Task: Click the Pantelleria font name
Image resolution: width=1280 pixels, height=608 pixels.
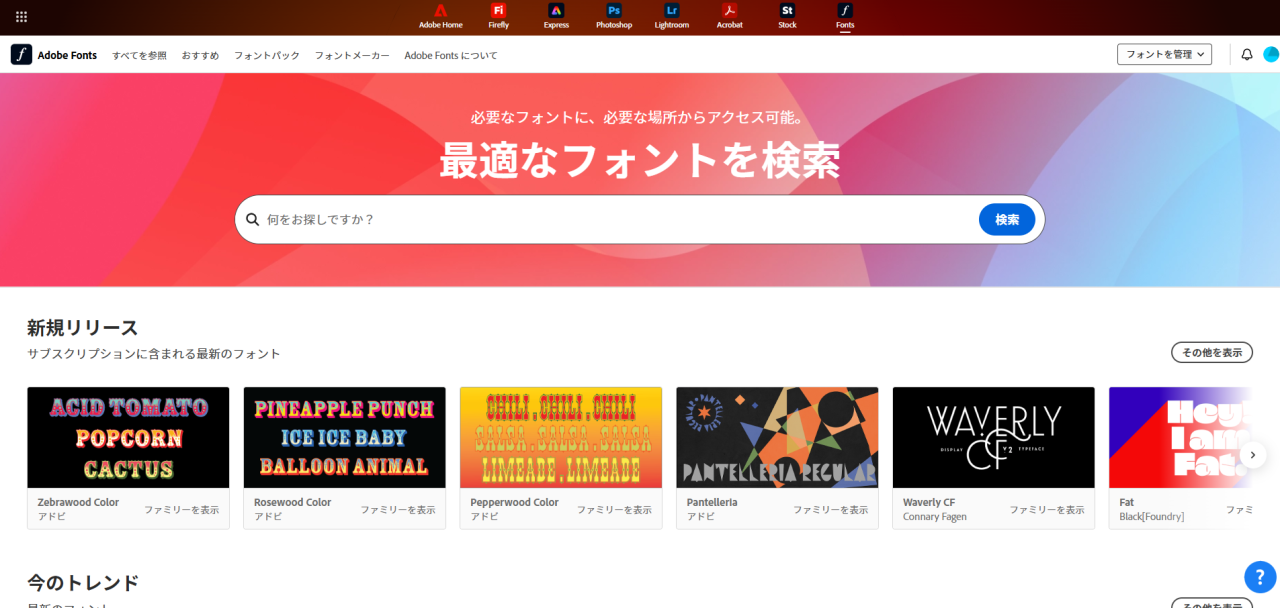Action: click(x=712, y=502)
